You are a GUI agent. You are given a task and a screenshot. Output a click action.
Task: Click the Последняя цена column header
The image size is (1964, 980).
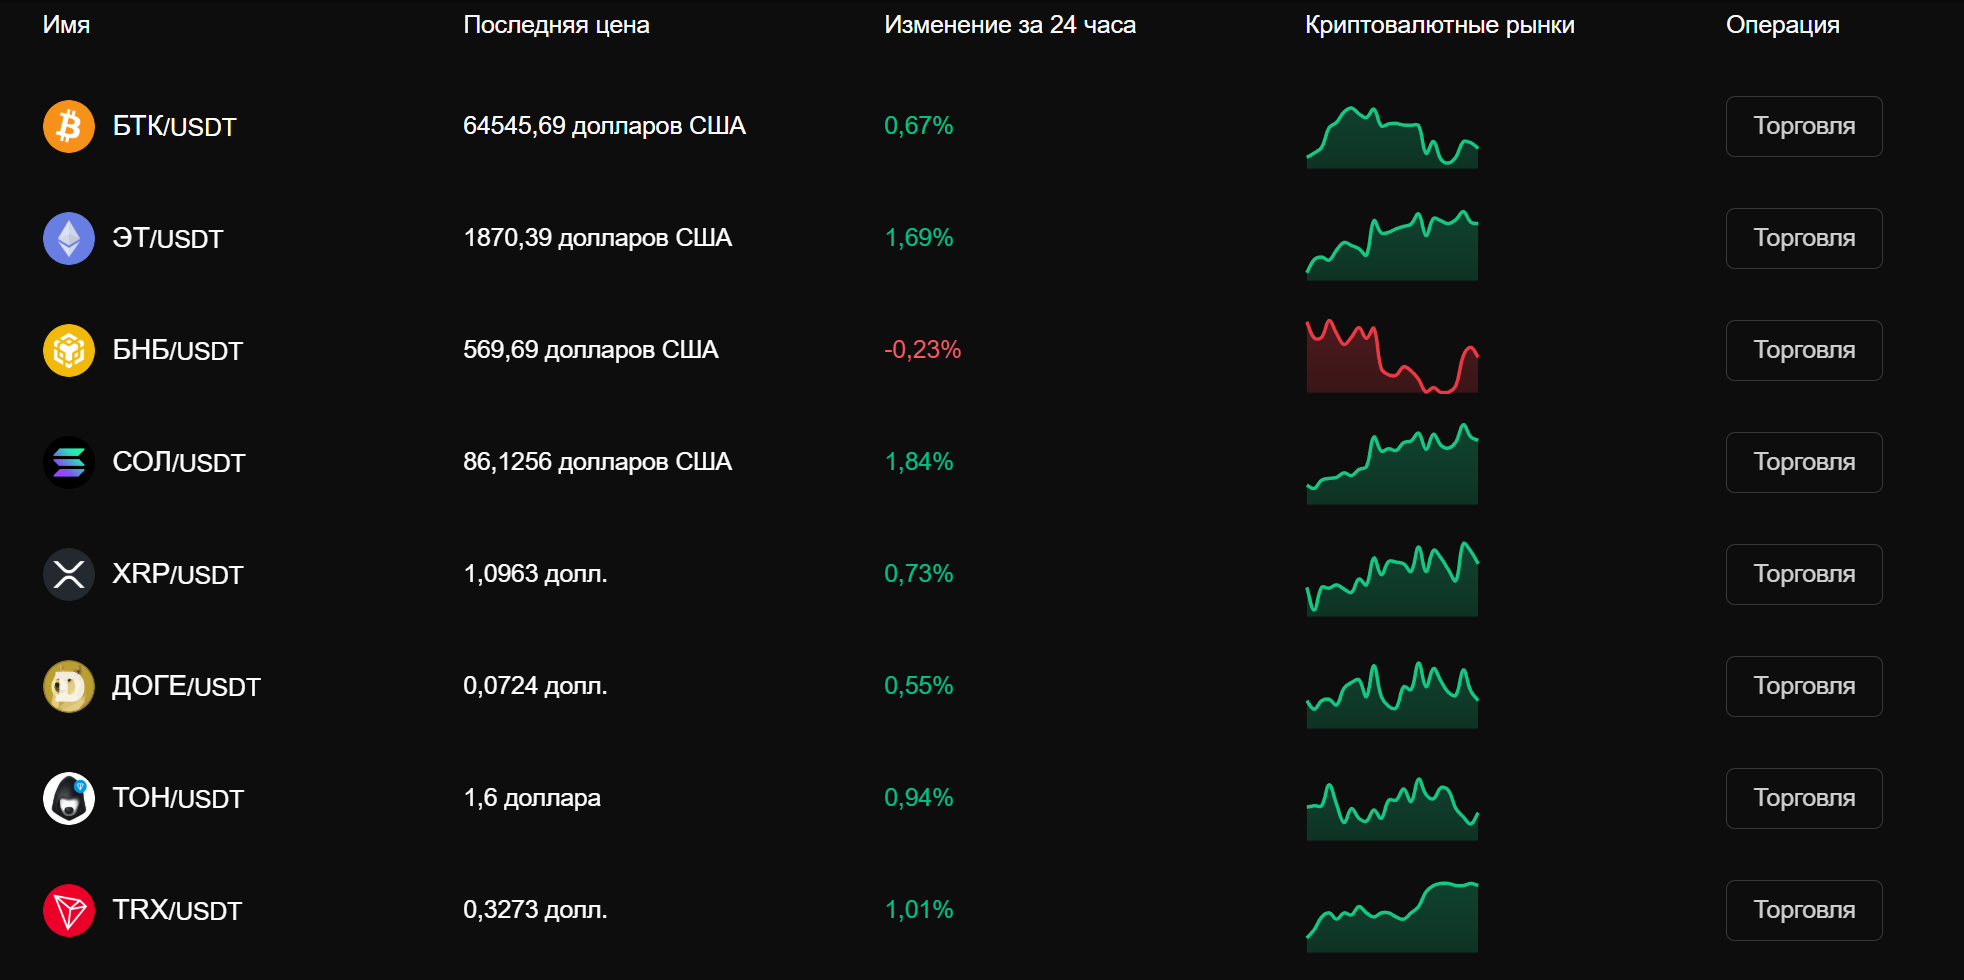click(556, 25)
